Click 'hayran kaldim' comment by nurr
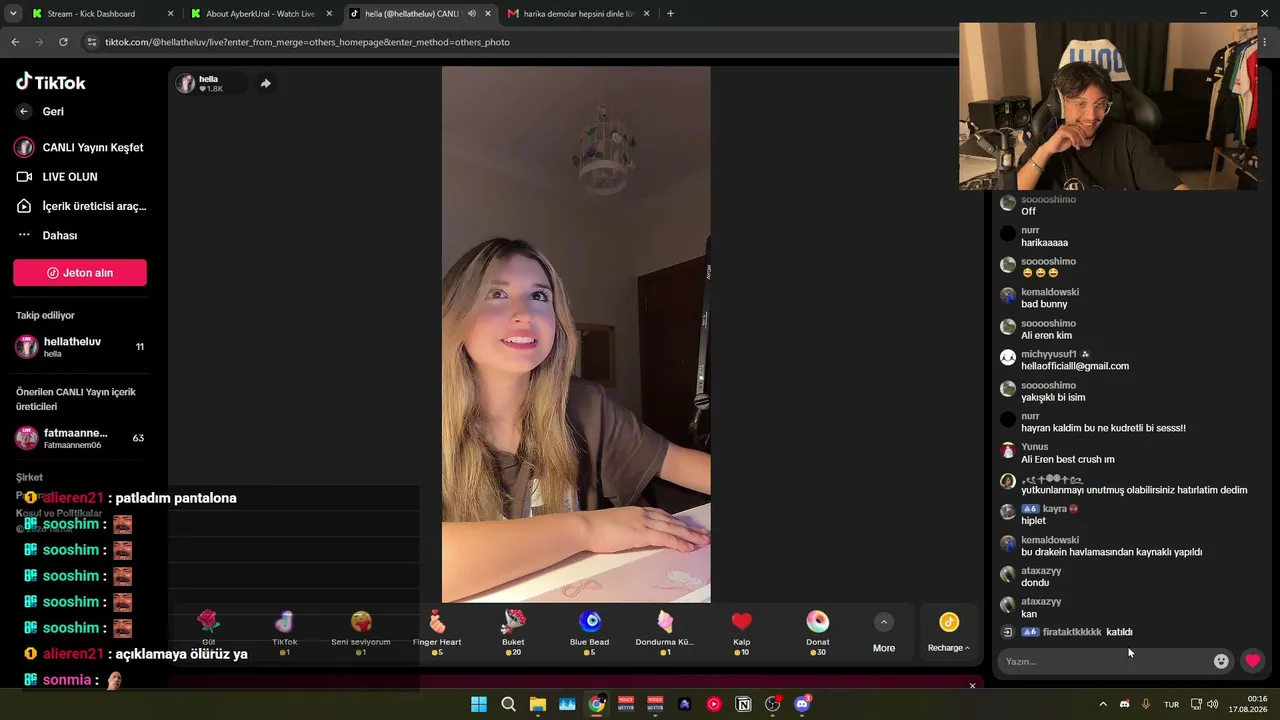The image size is (1280, 720). 1103,428
